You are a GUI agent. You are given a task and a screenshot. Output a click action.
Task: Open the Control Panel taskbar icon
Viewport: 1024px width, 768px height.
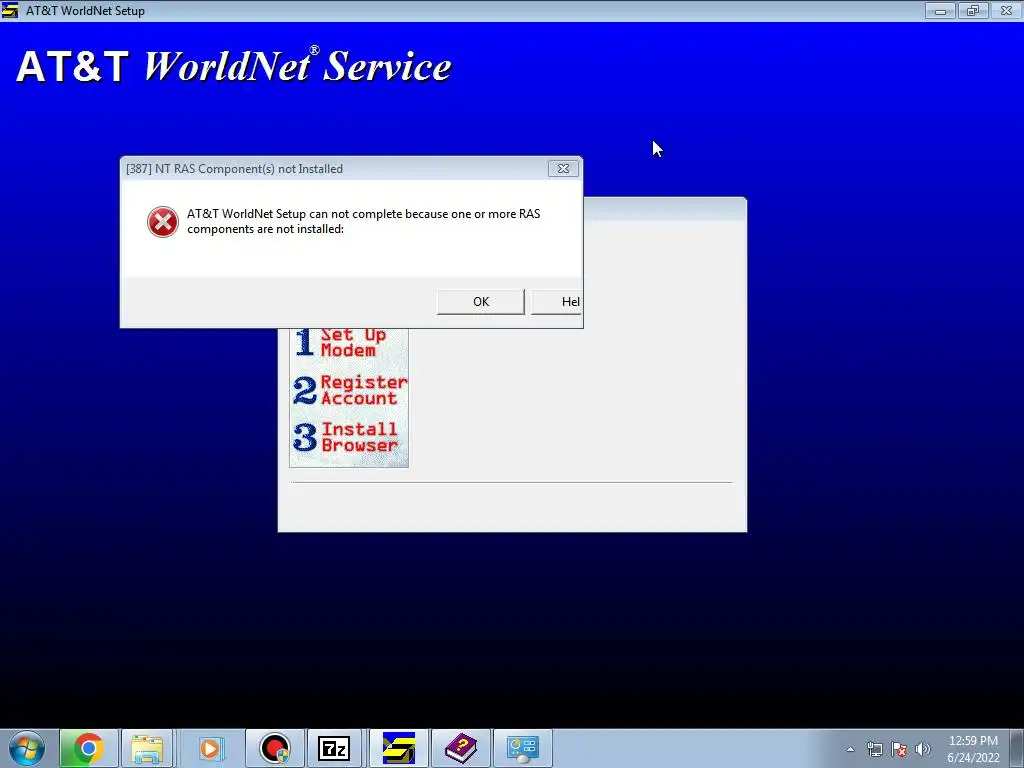click(x=522, y=748)
